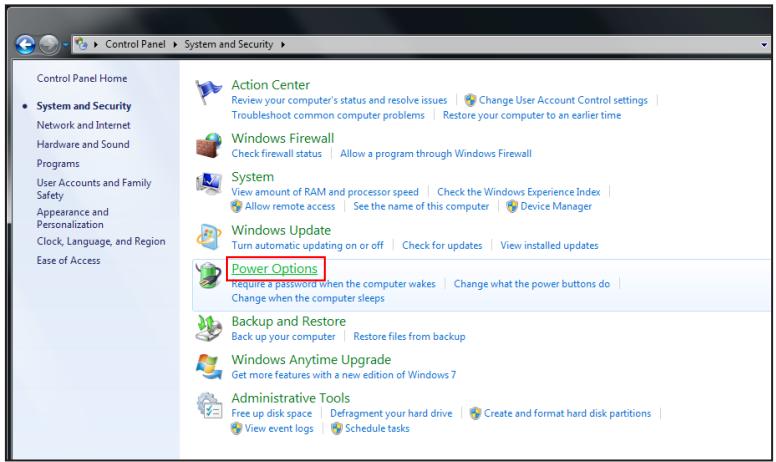
Task: Click Check firewall status
Action: (x=276, y=154)
